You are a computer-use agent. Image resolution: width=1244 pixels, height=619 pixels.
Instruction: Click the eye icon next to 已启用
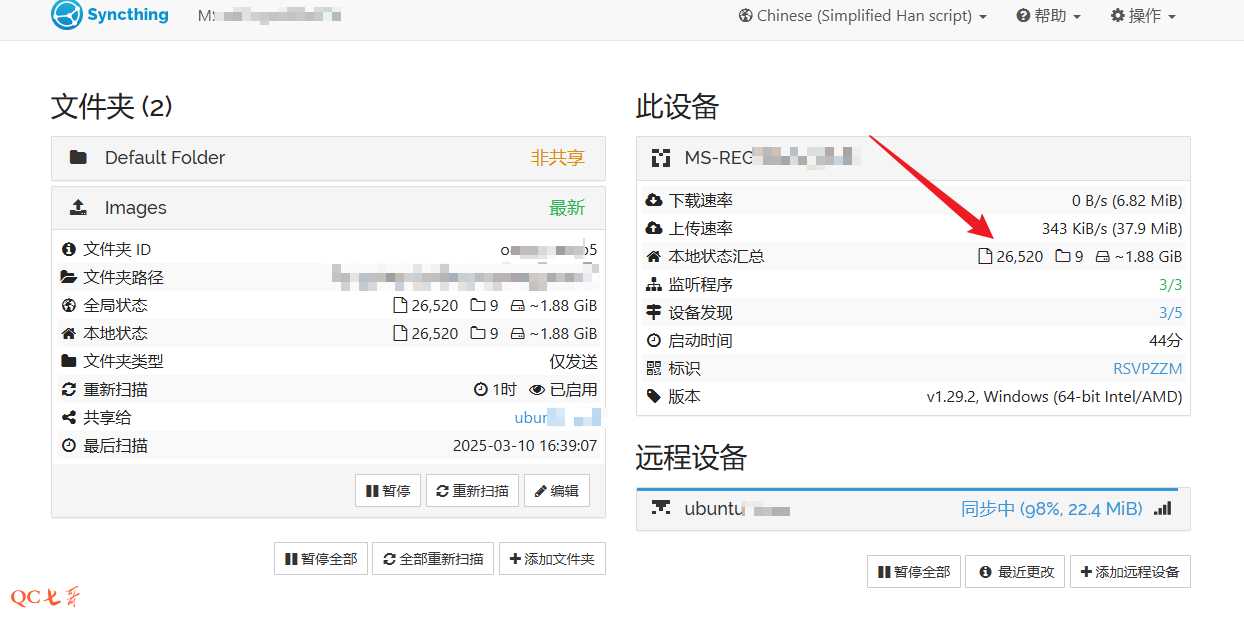[x=537, y=390]
